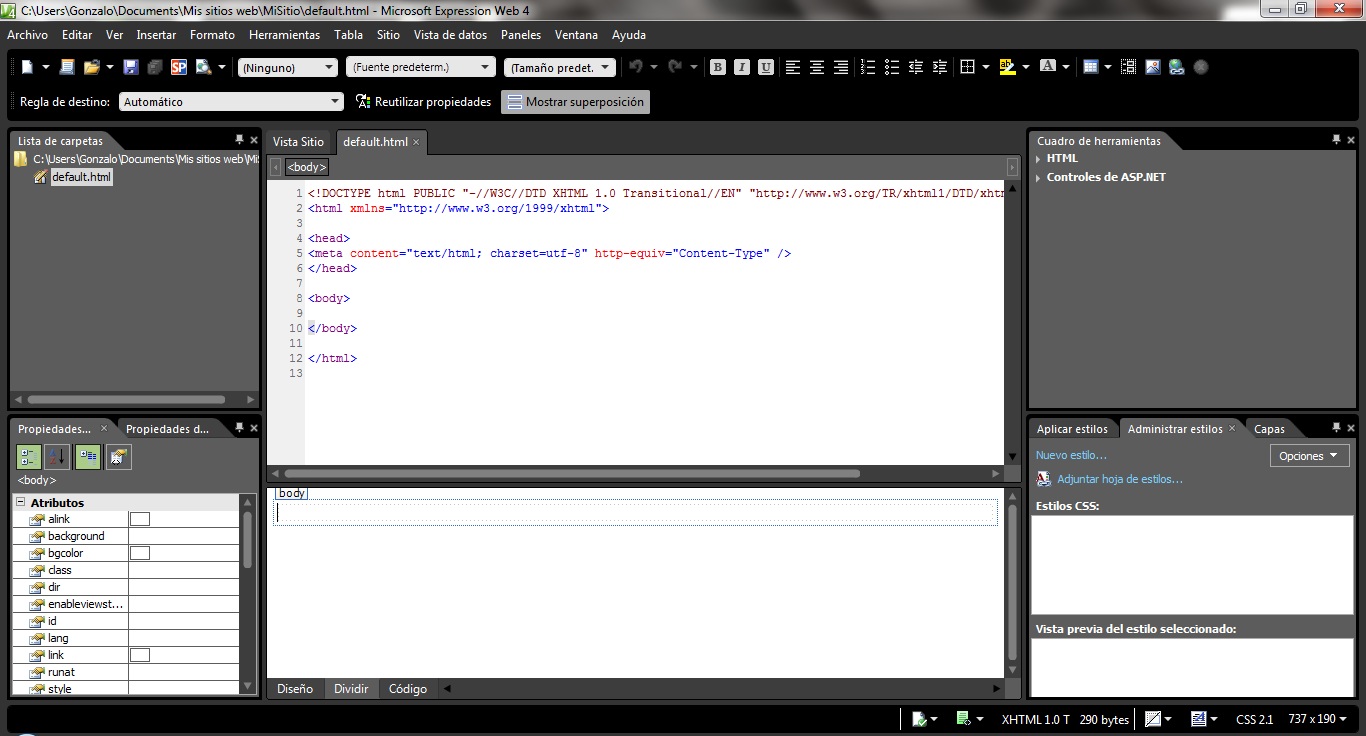1366x736 pixels.
Task: Align text left
Action: 793,67
